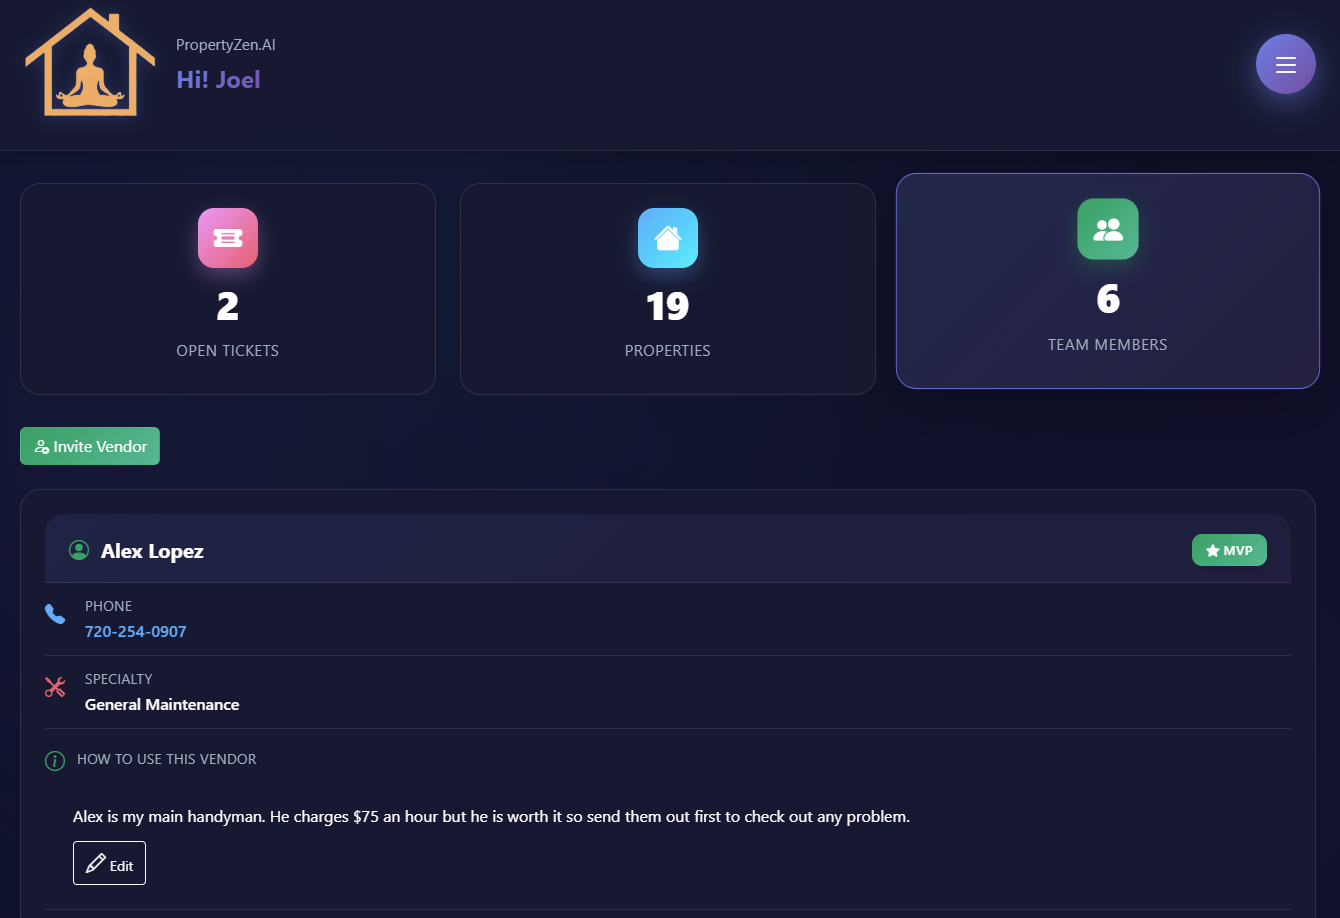1340x918 pixels.
Task: Click the profile icon beside Alex Lopez
Action: (79, 551)
